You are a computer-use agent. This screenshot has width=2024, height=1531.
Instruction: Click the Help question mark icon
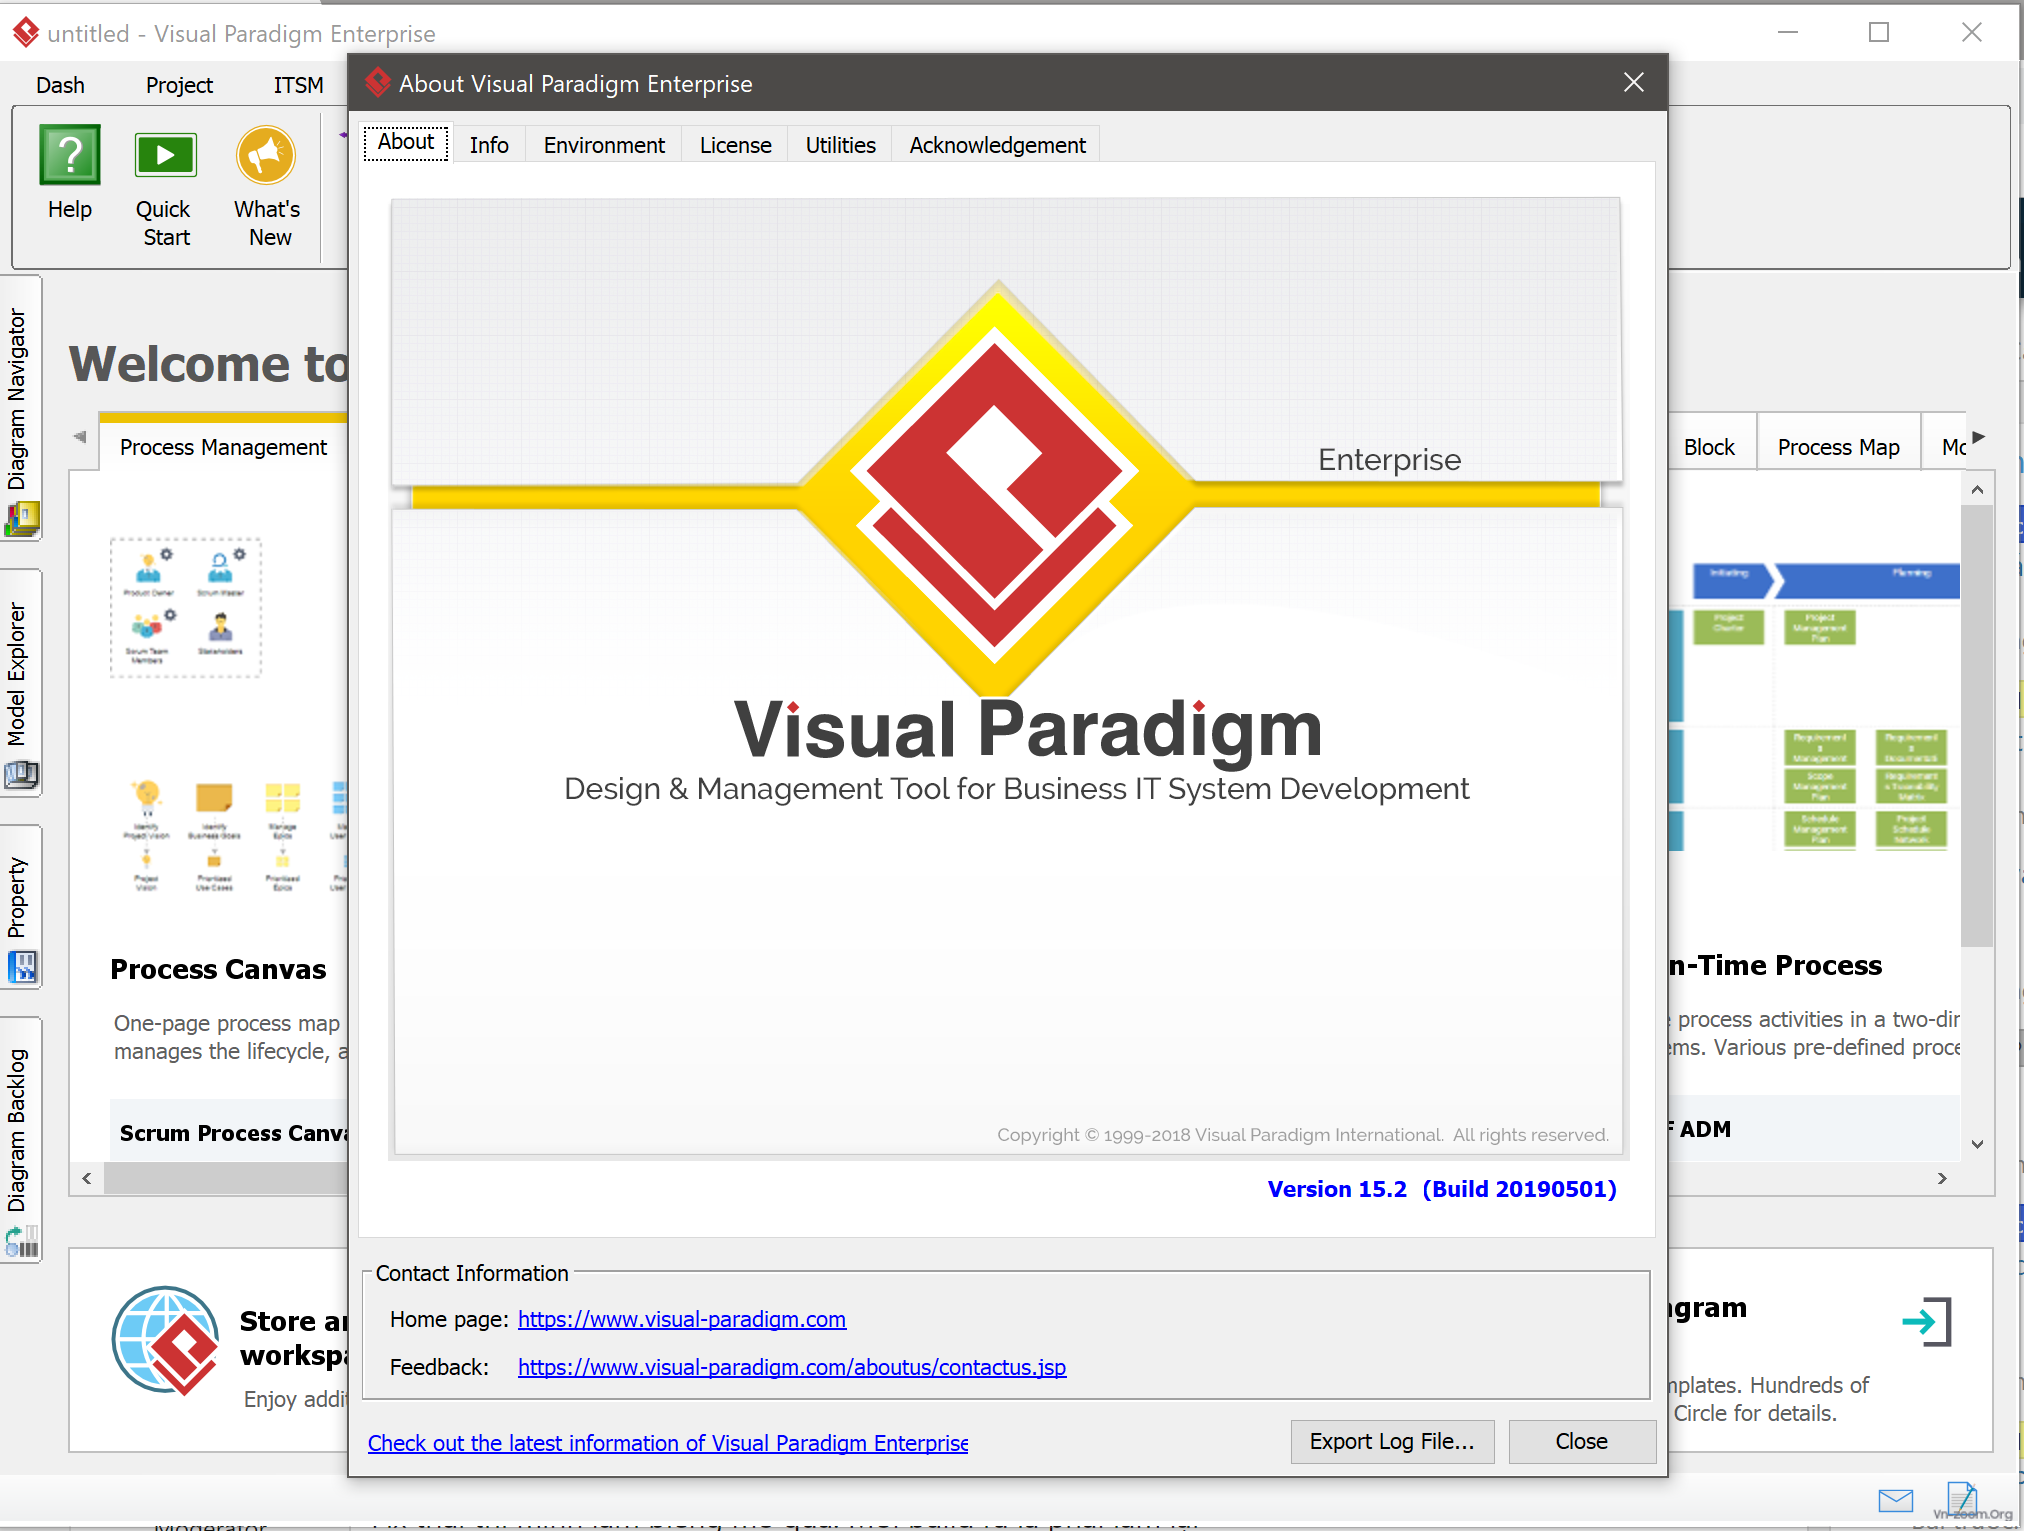tap(69, 156)
